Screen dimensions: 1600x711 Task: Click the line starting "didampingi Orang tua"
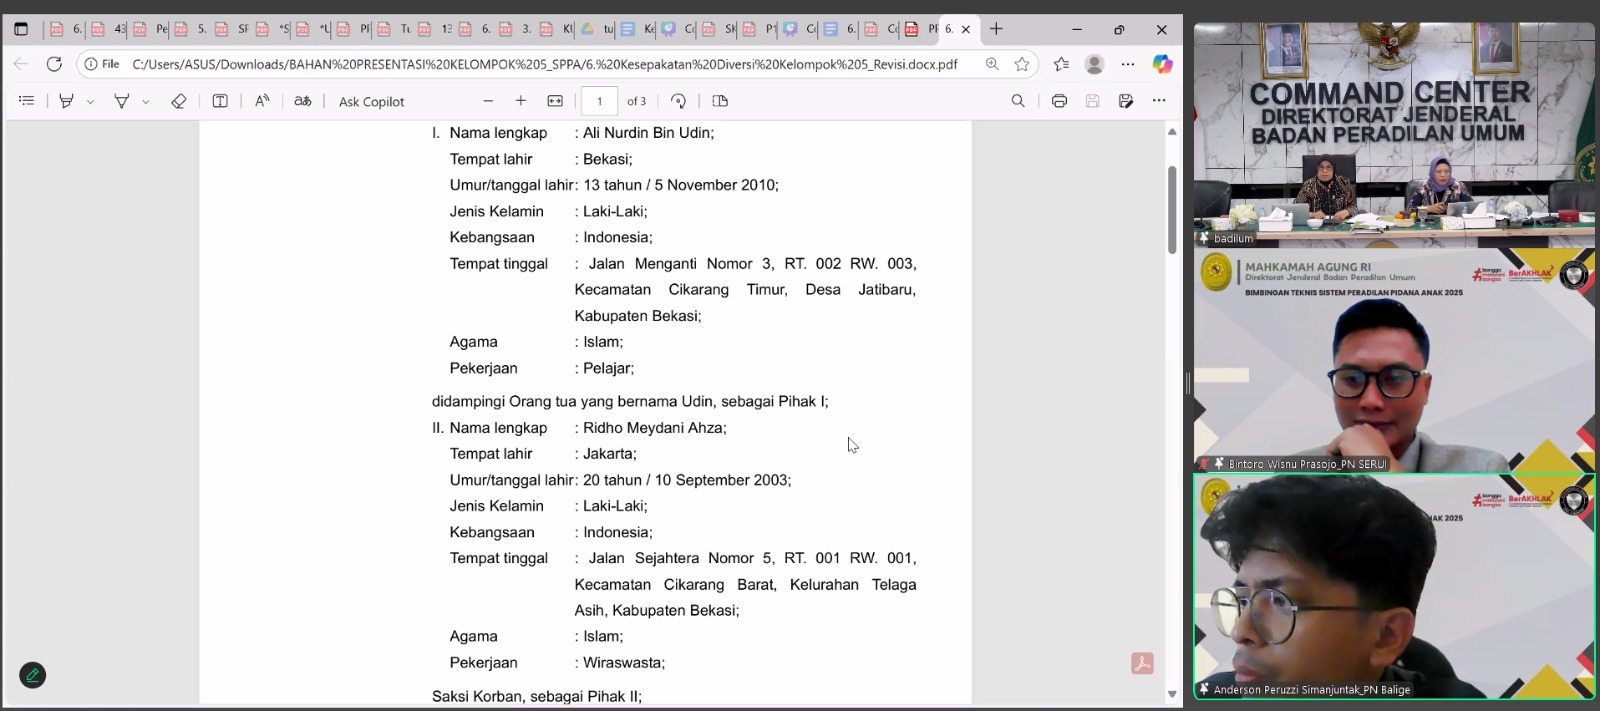tap(630, 402)
